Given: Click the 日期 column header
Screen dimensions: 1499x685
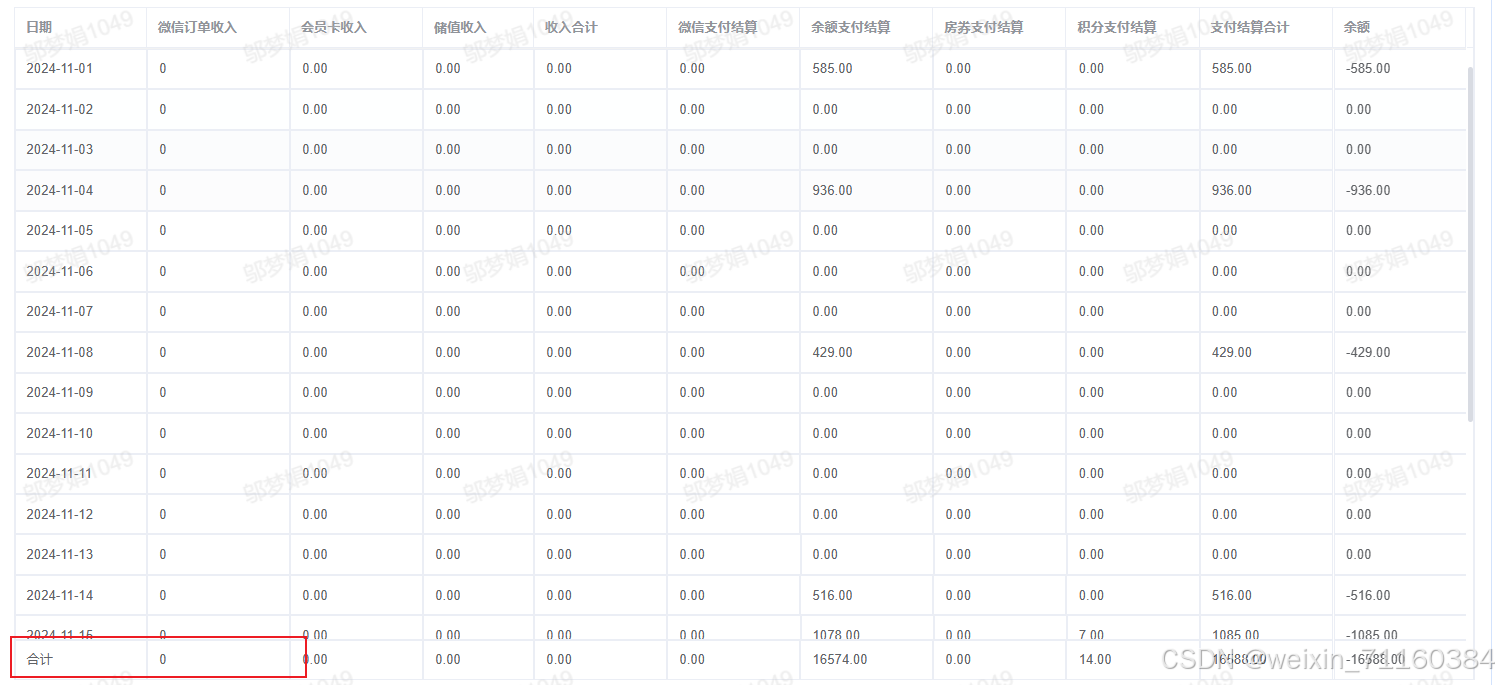Looking at the screenshot, I should 40,27.
